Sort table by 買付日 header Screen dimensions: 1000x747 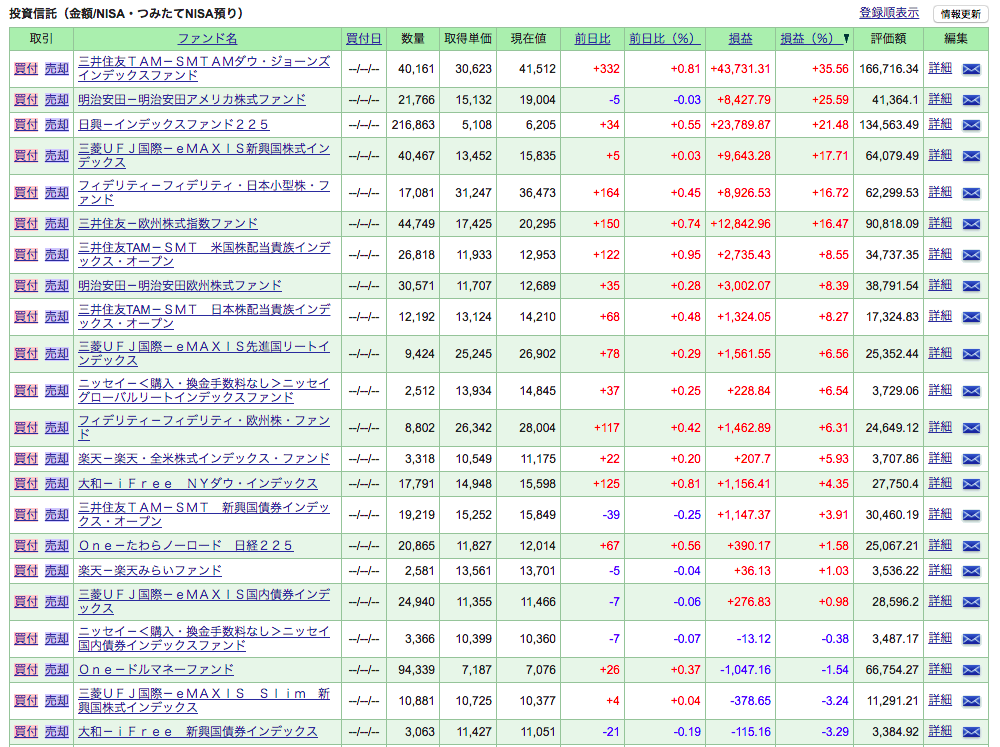tap(364, 39)
